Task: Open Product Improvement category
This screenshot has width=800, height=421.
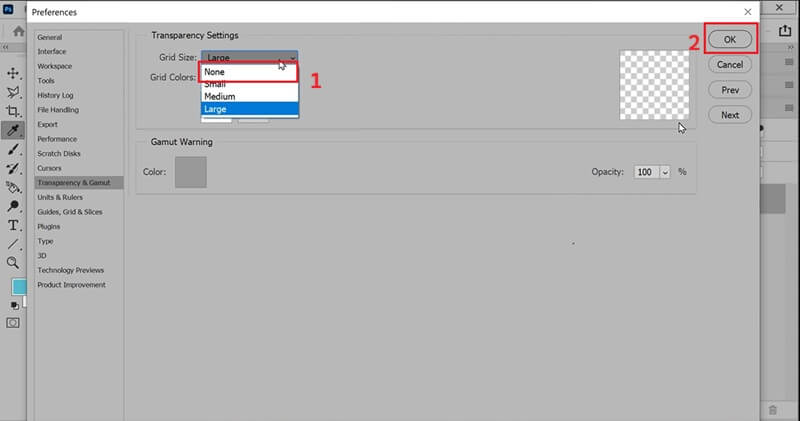Action: [x=71, y=285]
